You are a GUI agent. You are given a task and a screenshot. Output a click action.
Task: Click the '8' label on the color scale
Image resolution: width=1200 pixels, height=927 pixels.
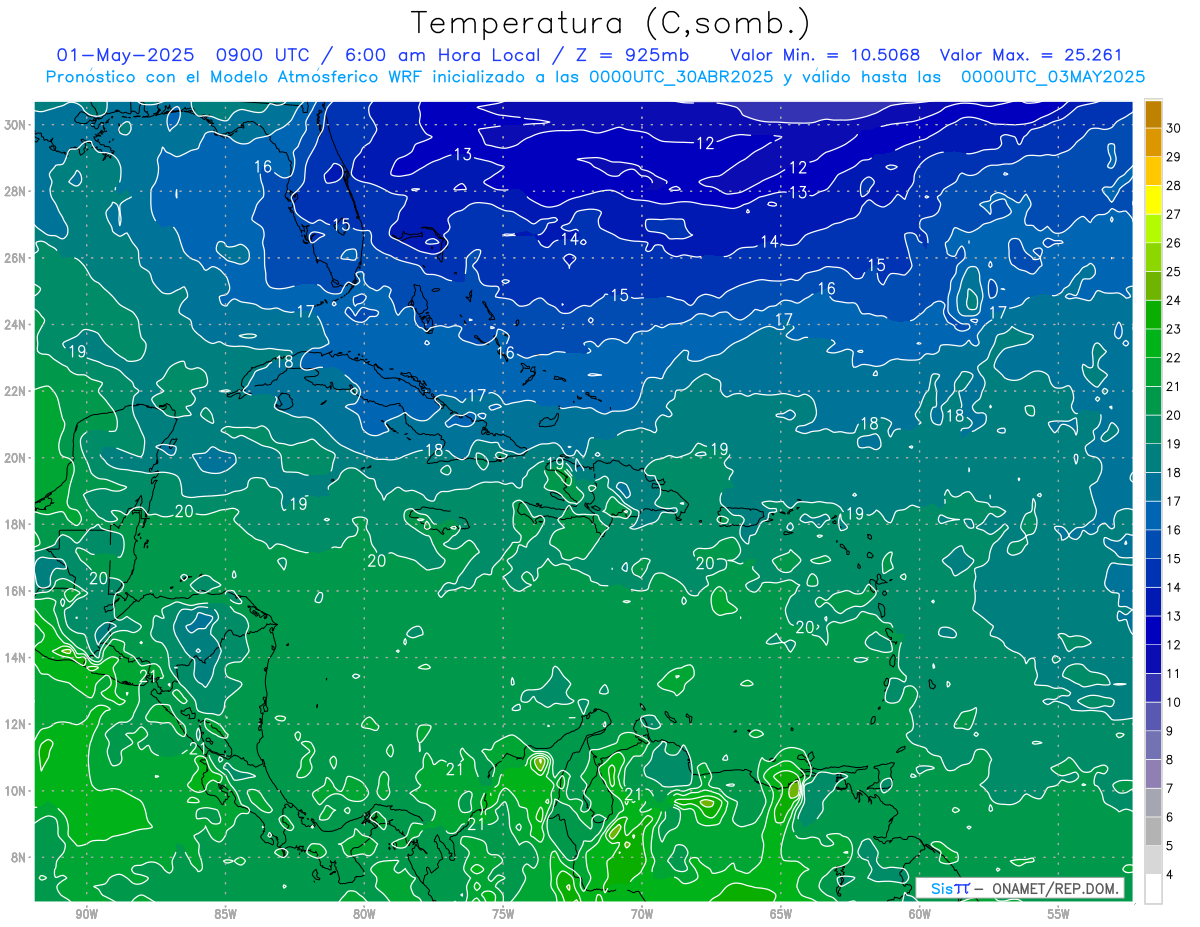1170,760
